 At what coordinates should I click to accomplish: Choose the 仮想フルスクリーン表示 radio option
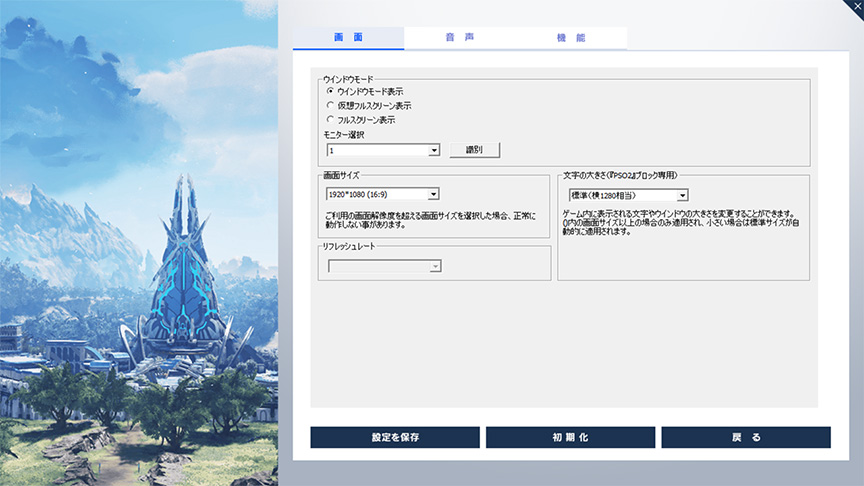coord(331,105)
